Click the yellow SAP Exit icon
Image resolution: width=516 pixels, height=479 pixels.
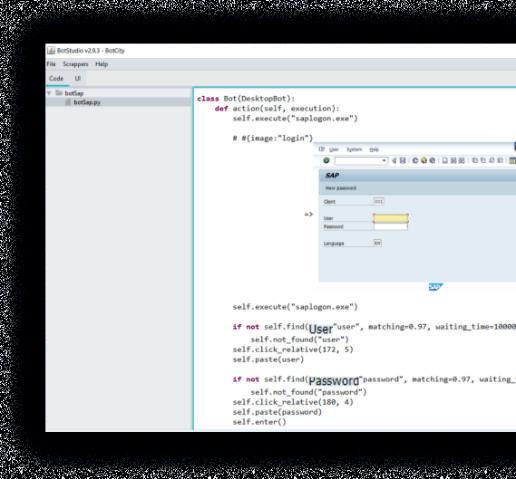tap(424, 160)
